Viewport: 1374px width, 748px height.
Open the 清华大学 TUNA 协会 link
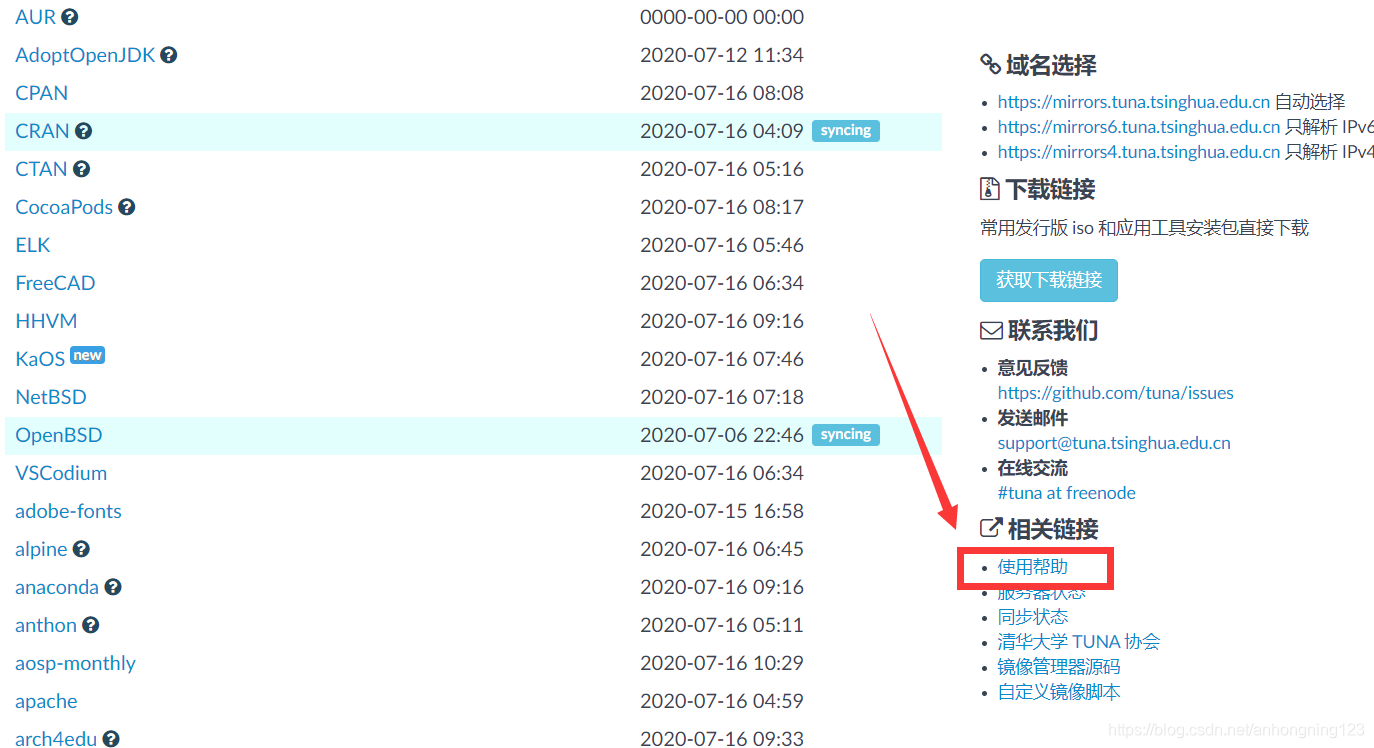tap(1079, 642)
